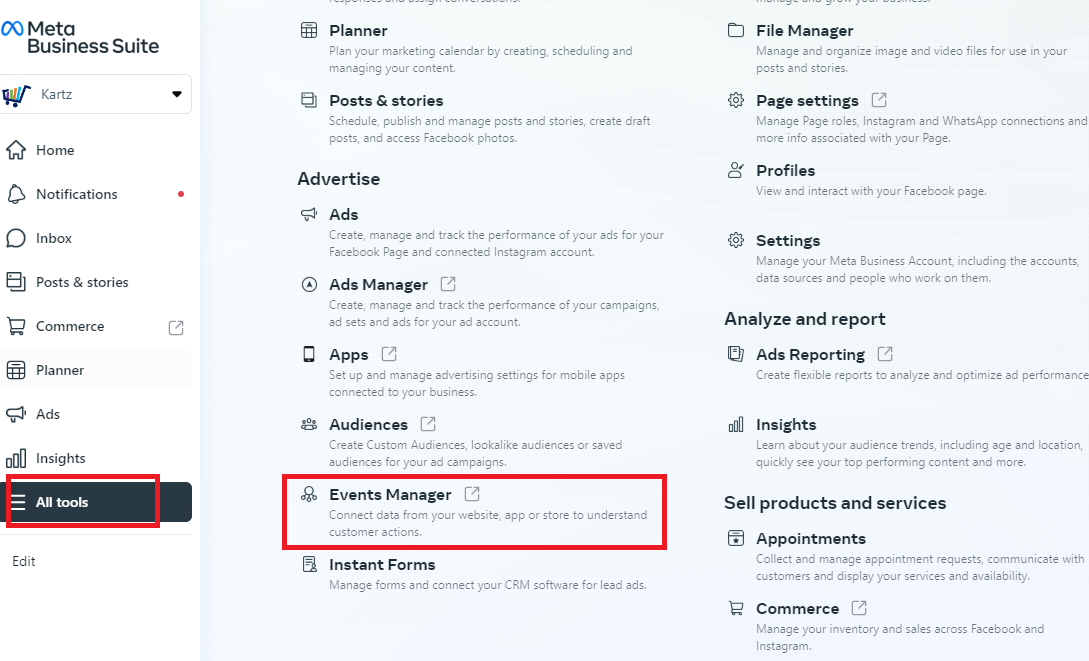This screenshot has height=661, width=1089.
Task: Click the Apps mobile phone icon
Action: tap(309, 354)
